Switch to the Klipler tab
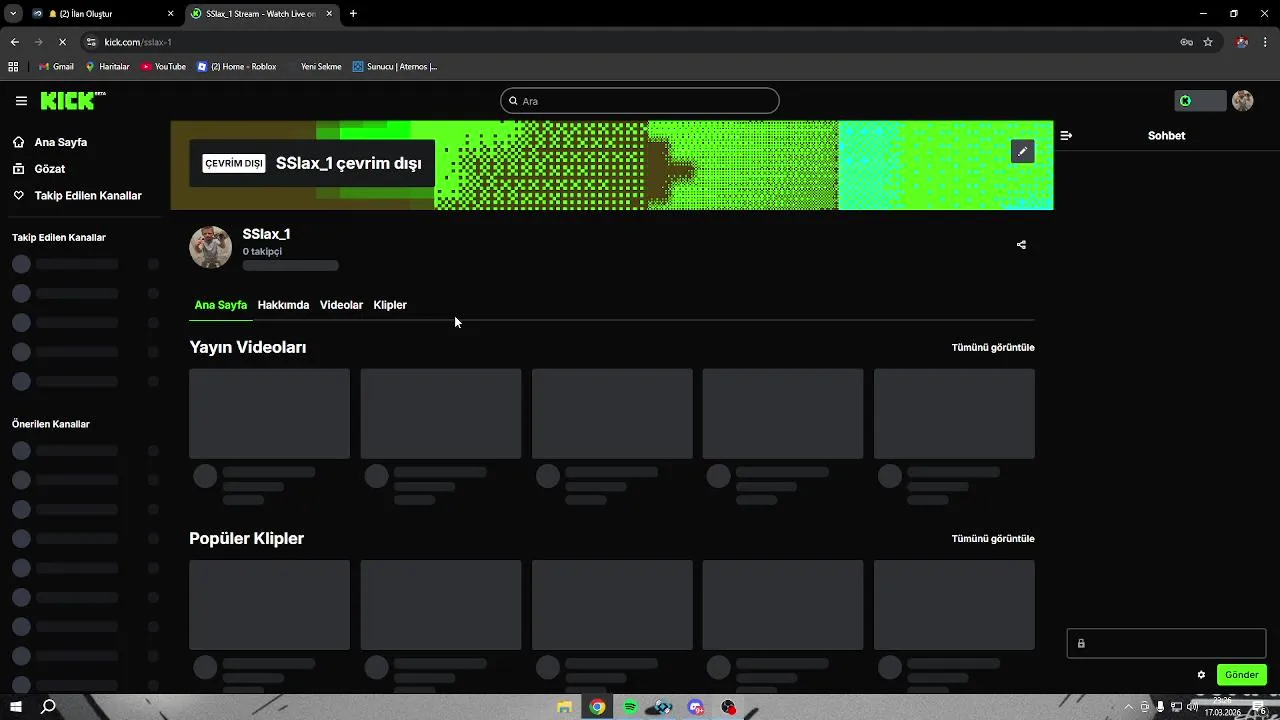This screenshot has width=1280, height=720. [x=390, y=305]
